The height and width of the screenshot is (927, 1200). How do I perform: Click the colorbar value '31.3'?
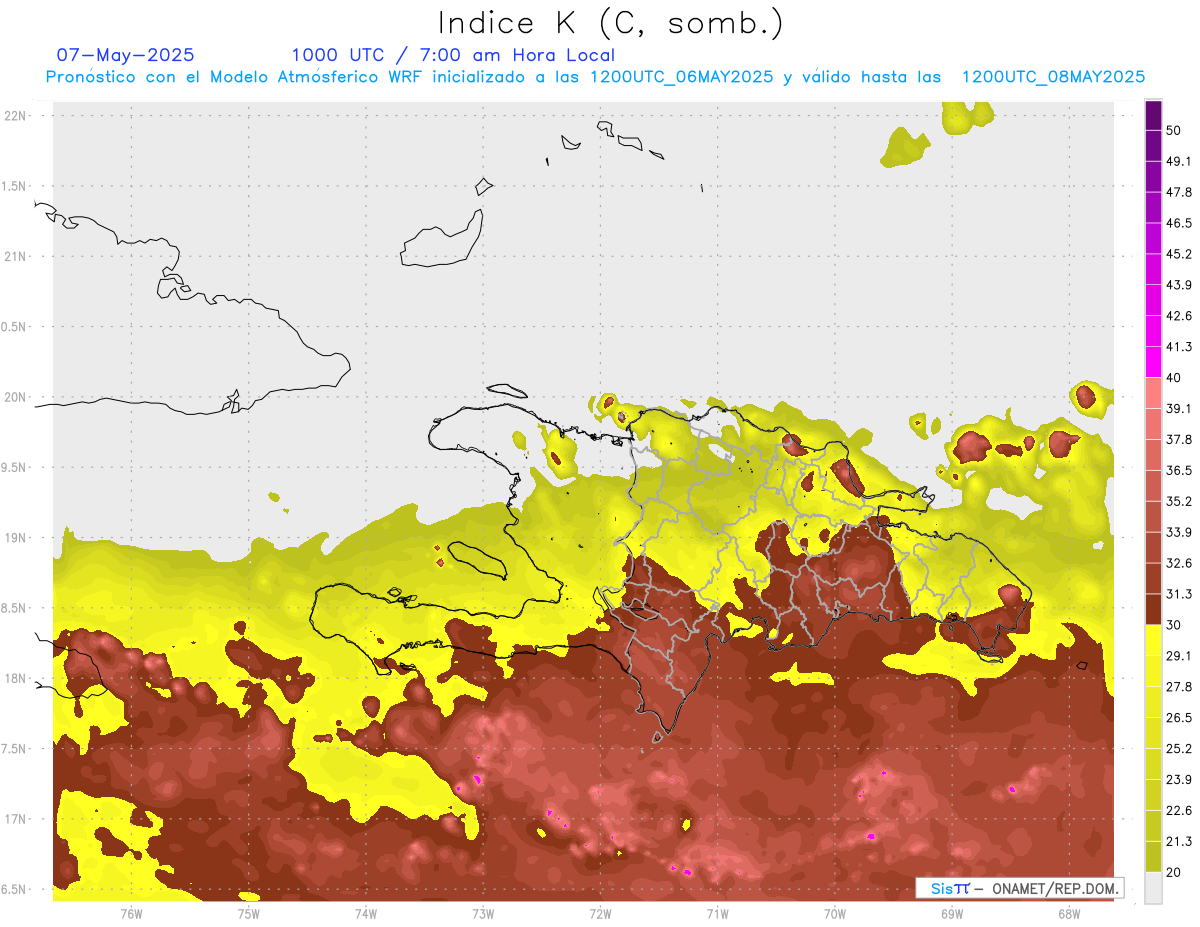pyautogui.click(x=1179, y=594)
